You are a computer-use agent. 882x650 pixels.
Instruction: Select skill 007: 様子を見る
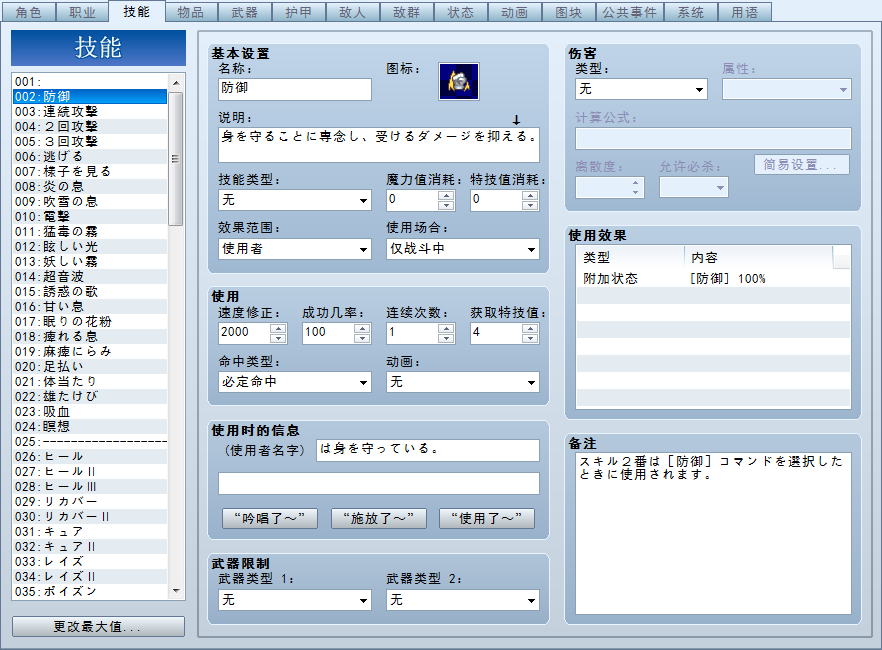[90, 171]
